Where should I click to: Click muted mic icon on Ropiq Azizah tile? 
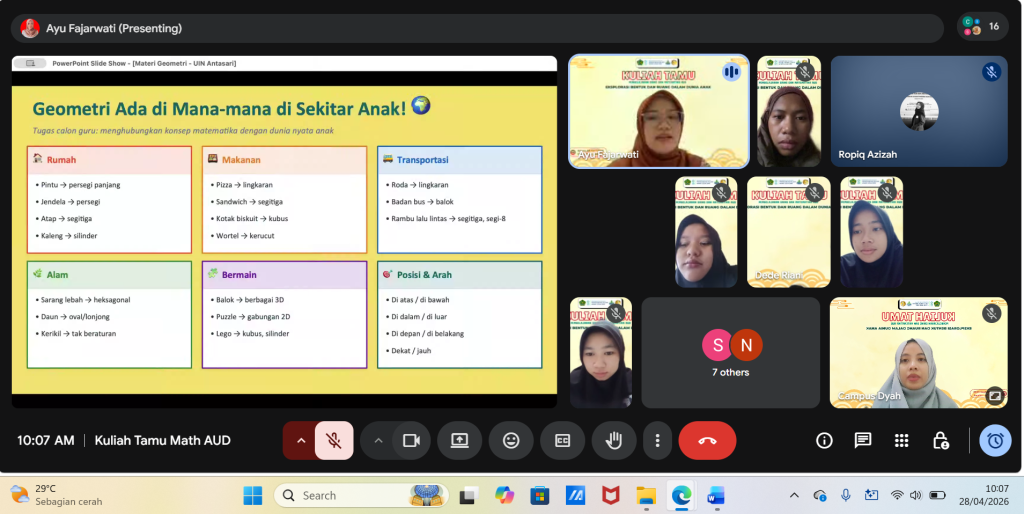point(991,72)
